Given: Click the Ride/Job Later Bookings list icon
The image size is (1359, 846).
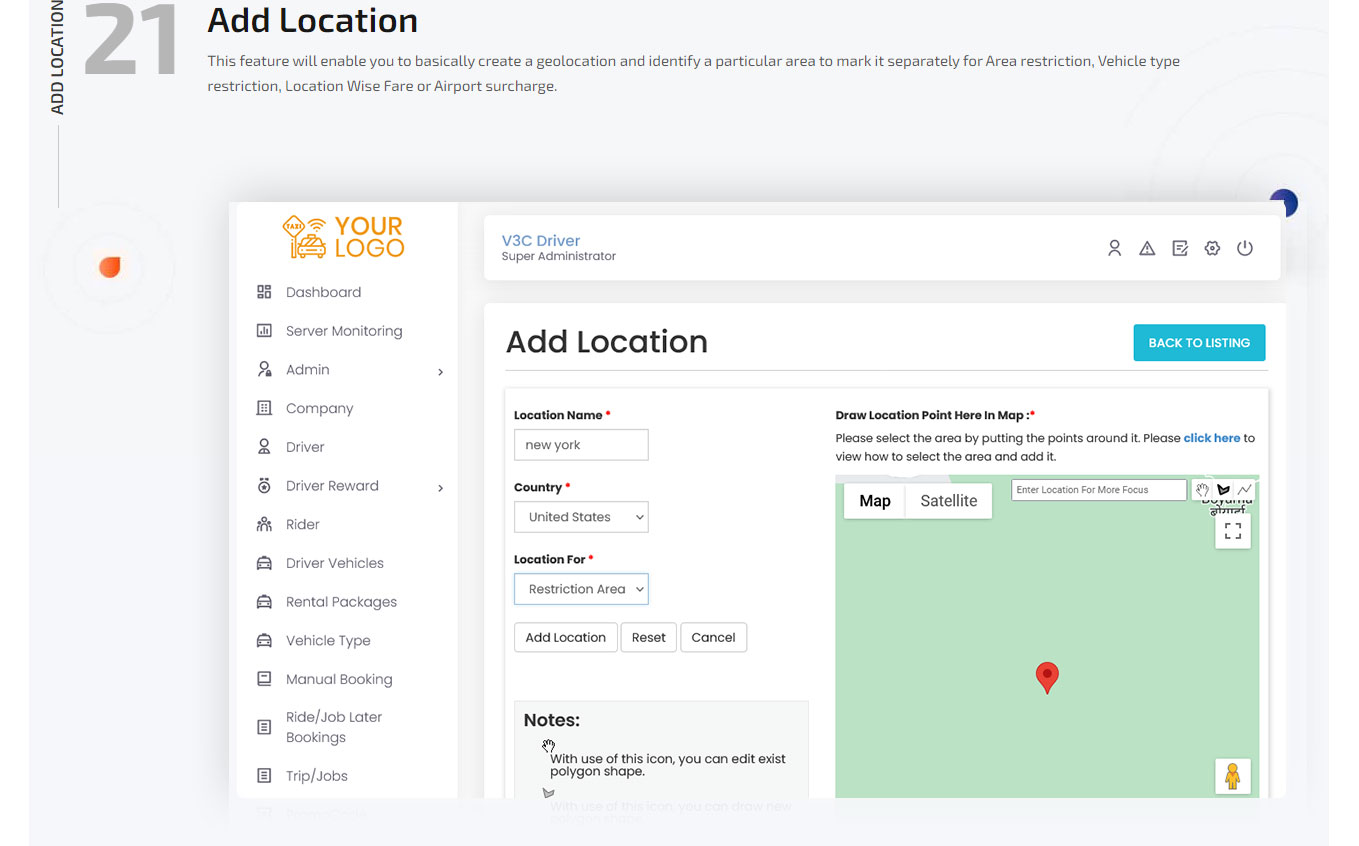Looking at the screenshot, I should tap(264, 727).
